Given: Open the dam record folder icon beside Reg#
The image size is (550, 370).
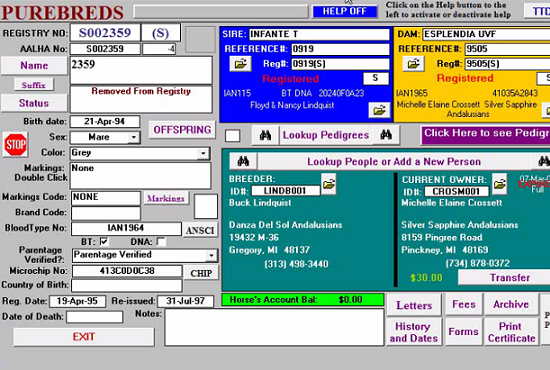Looking at the screenshot, I should 414,64.
